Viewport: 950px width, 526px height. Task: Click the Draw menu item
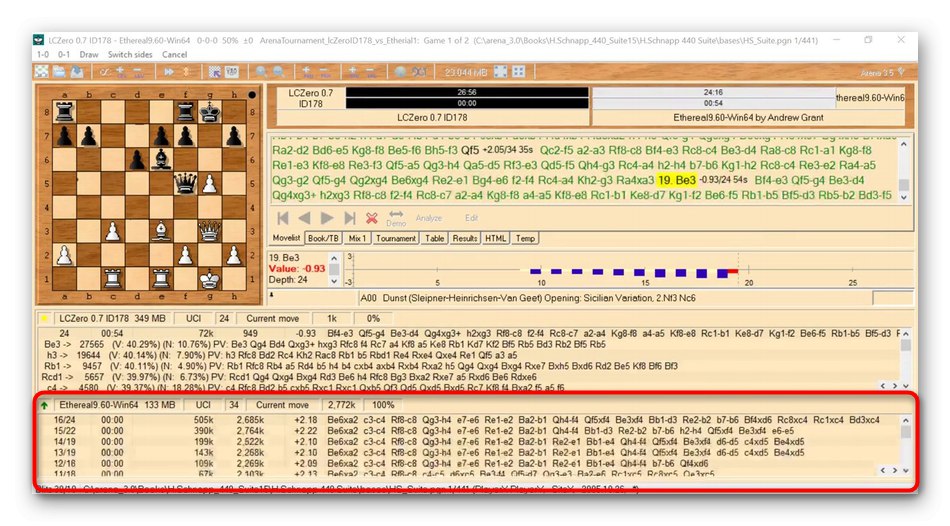click(88, 55)
